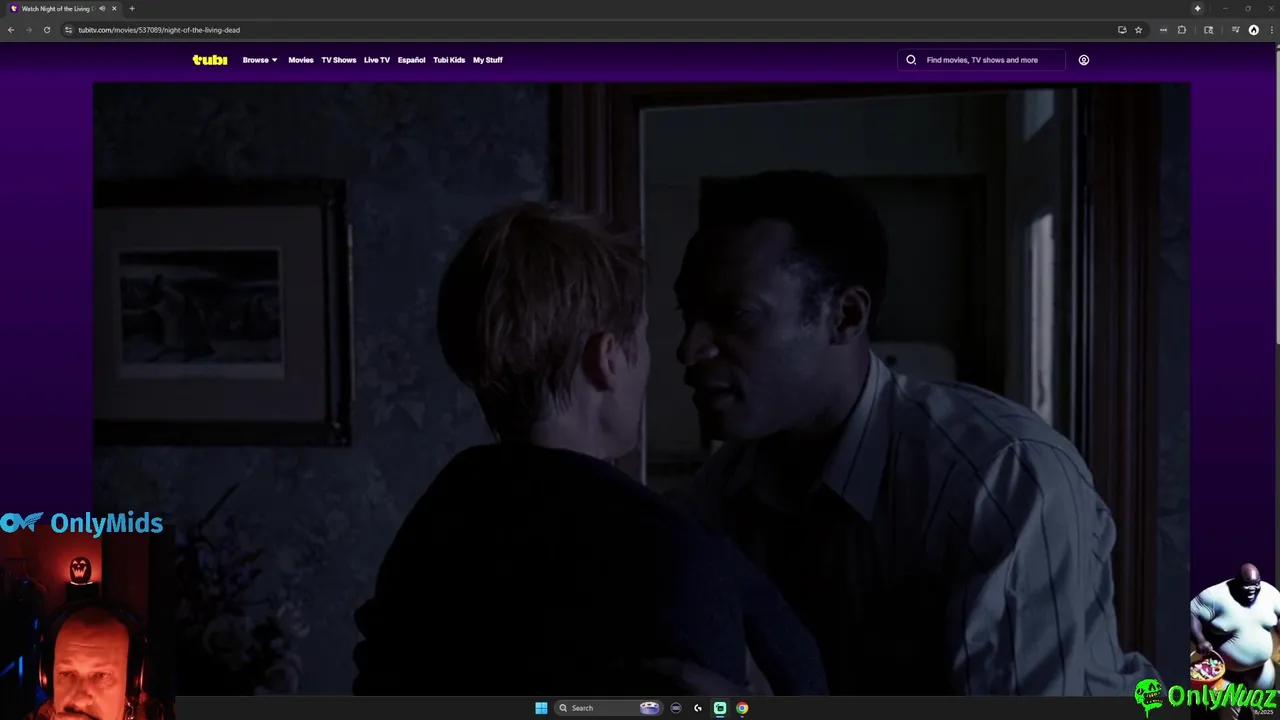Image resolution: width=1280 pixels, height=720 pixels.
Task: Click the magnifier icon in search box
Action: coord(911,60)
